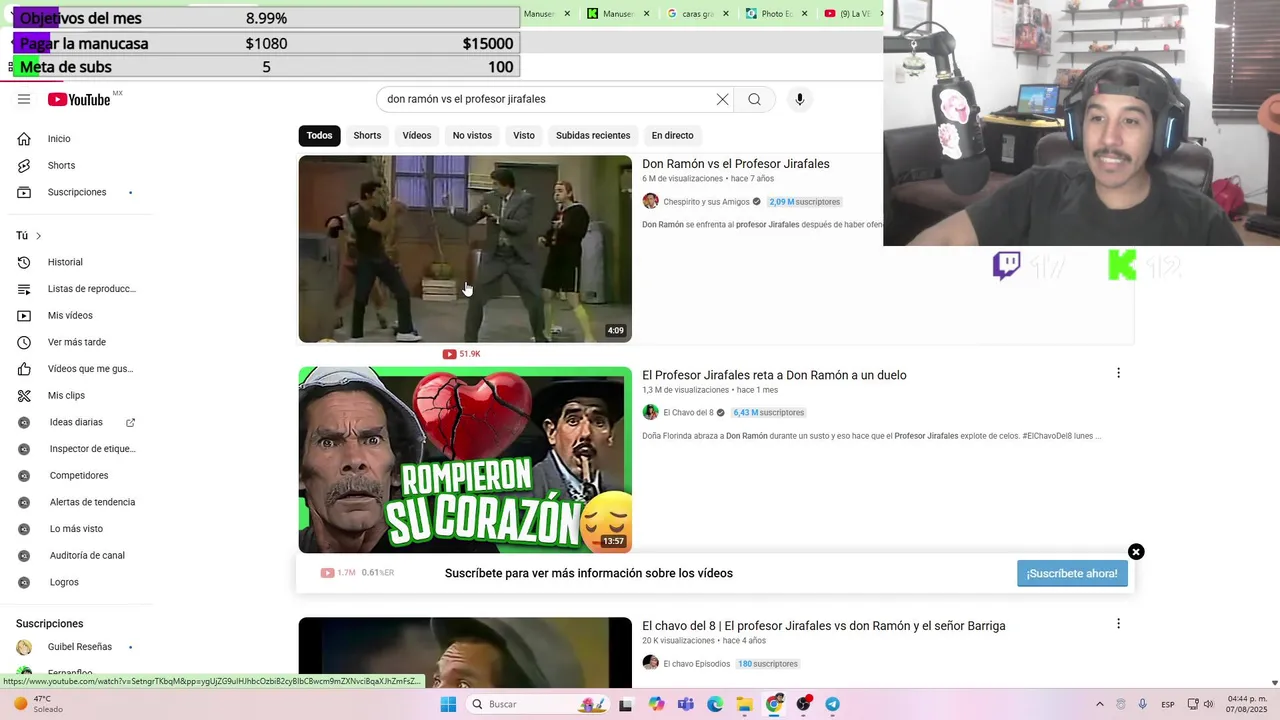The width and height of the screenshot is (1280, 720).
Task: Open options menu for El chavo del 8 video
Action: point(1118,623)
